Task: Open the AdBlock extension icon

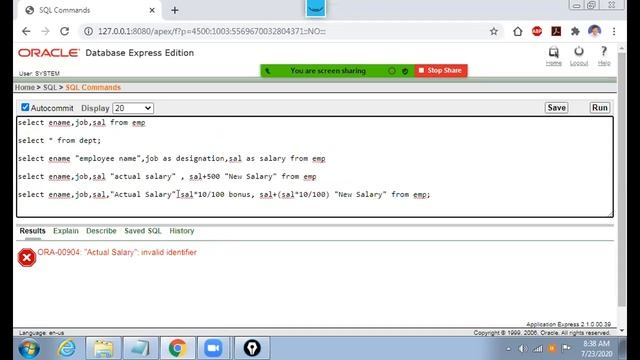Action: coord(537,31)
